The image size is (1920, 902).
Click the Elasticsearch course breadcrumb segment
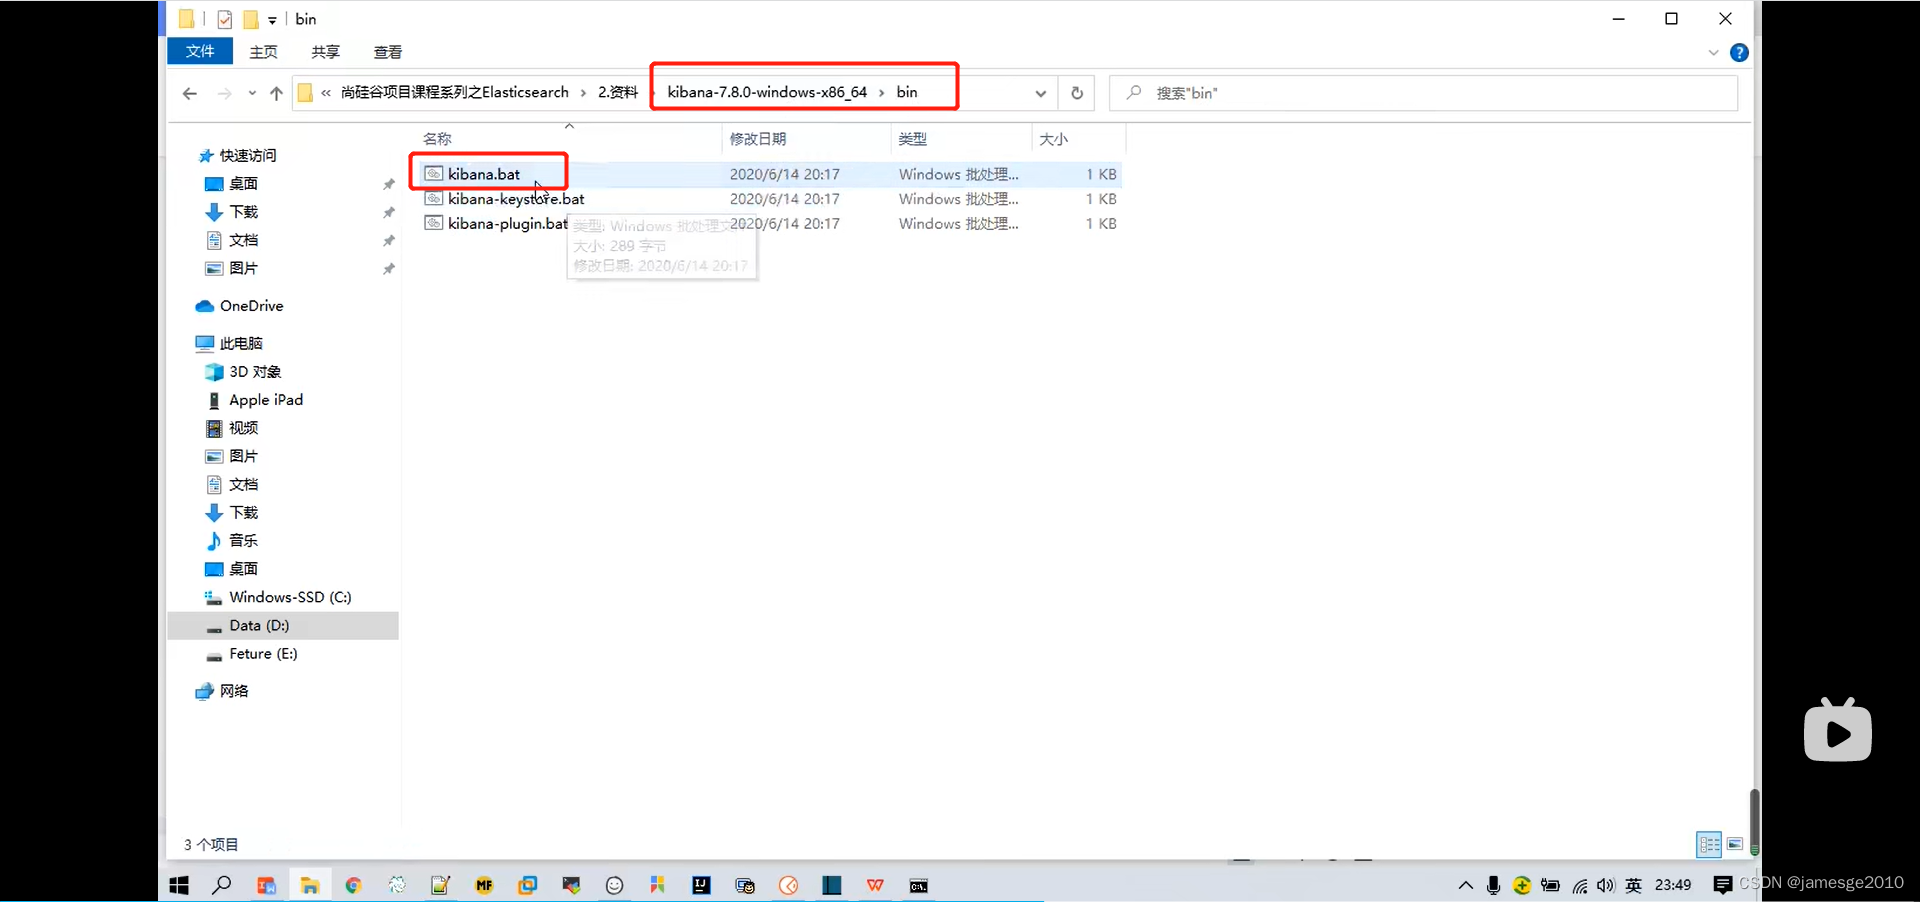(x=455, y=92)
